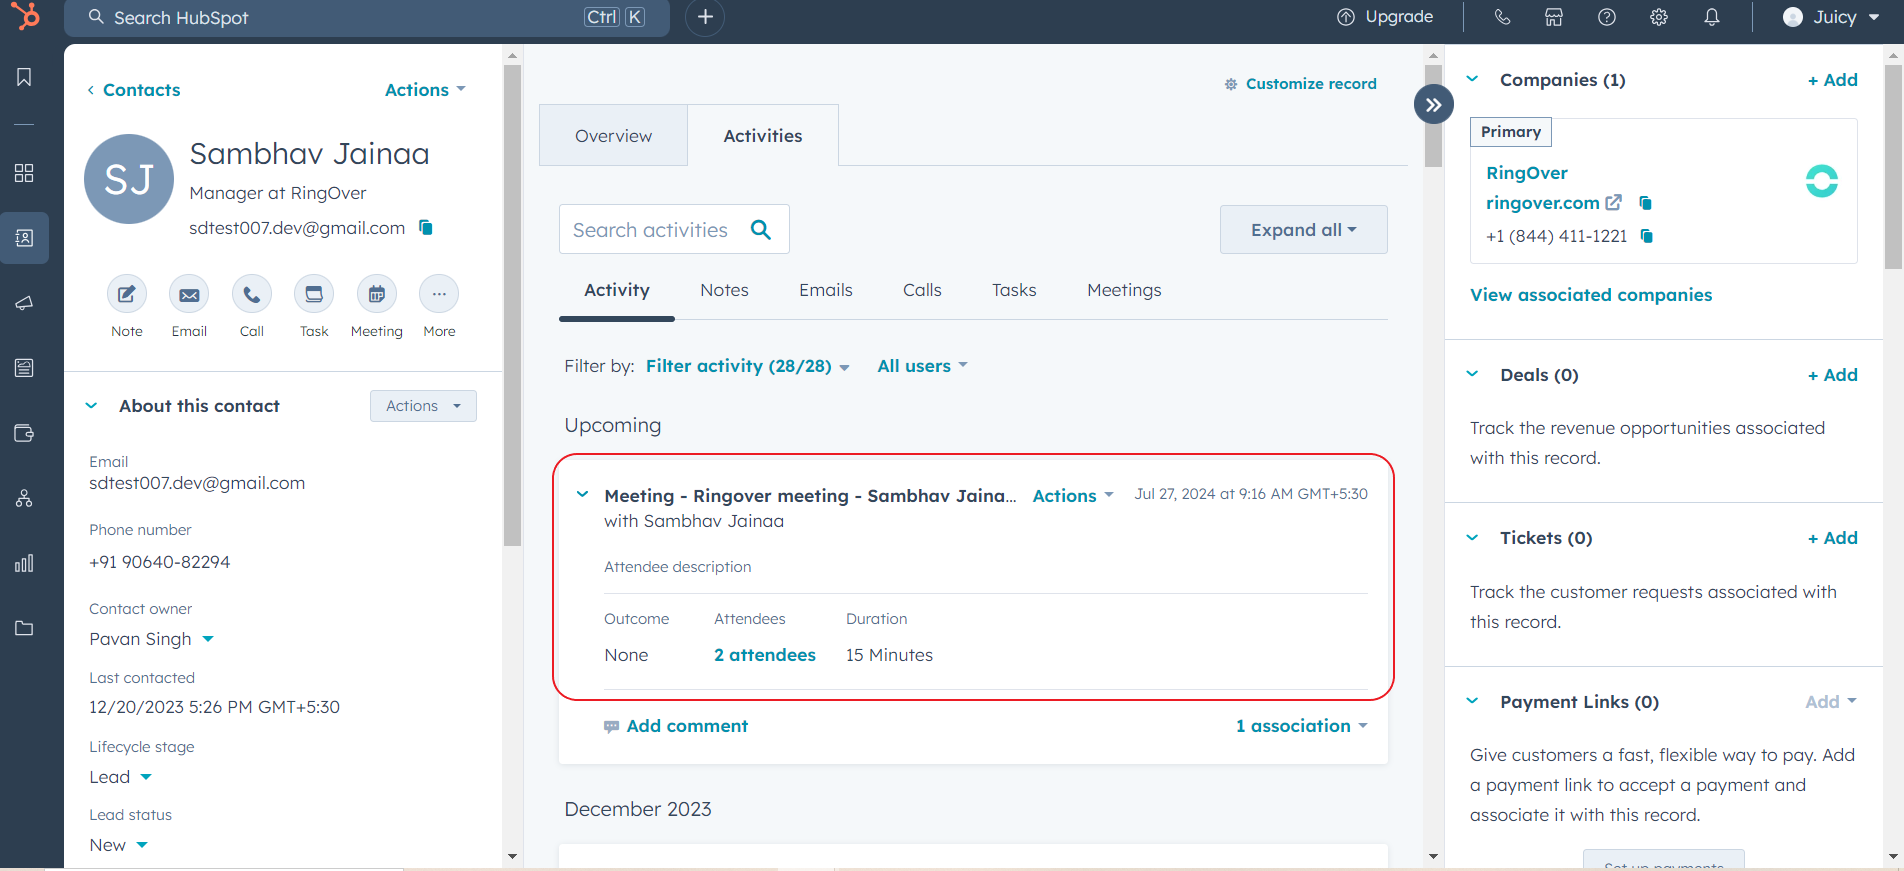Go back to Contacts list
Viewport: 1904px width, 871px height.
pos(133,90)
